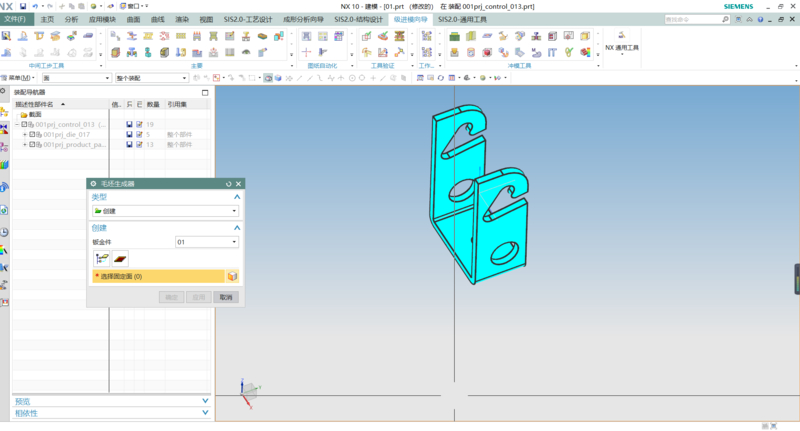Close the 毛坯生成器 dialog
The height and width of the screenshot is (431, 800).
(x=238, y=184)
